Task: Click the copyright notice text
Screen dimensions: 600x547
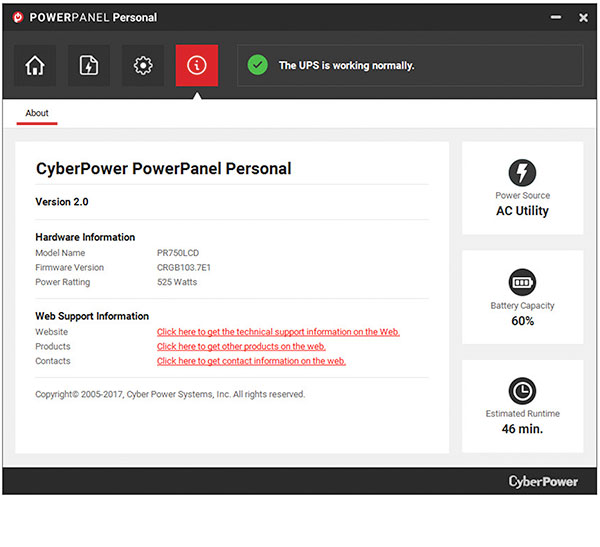Action: pyautogui.click(x=170, y=394)
